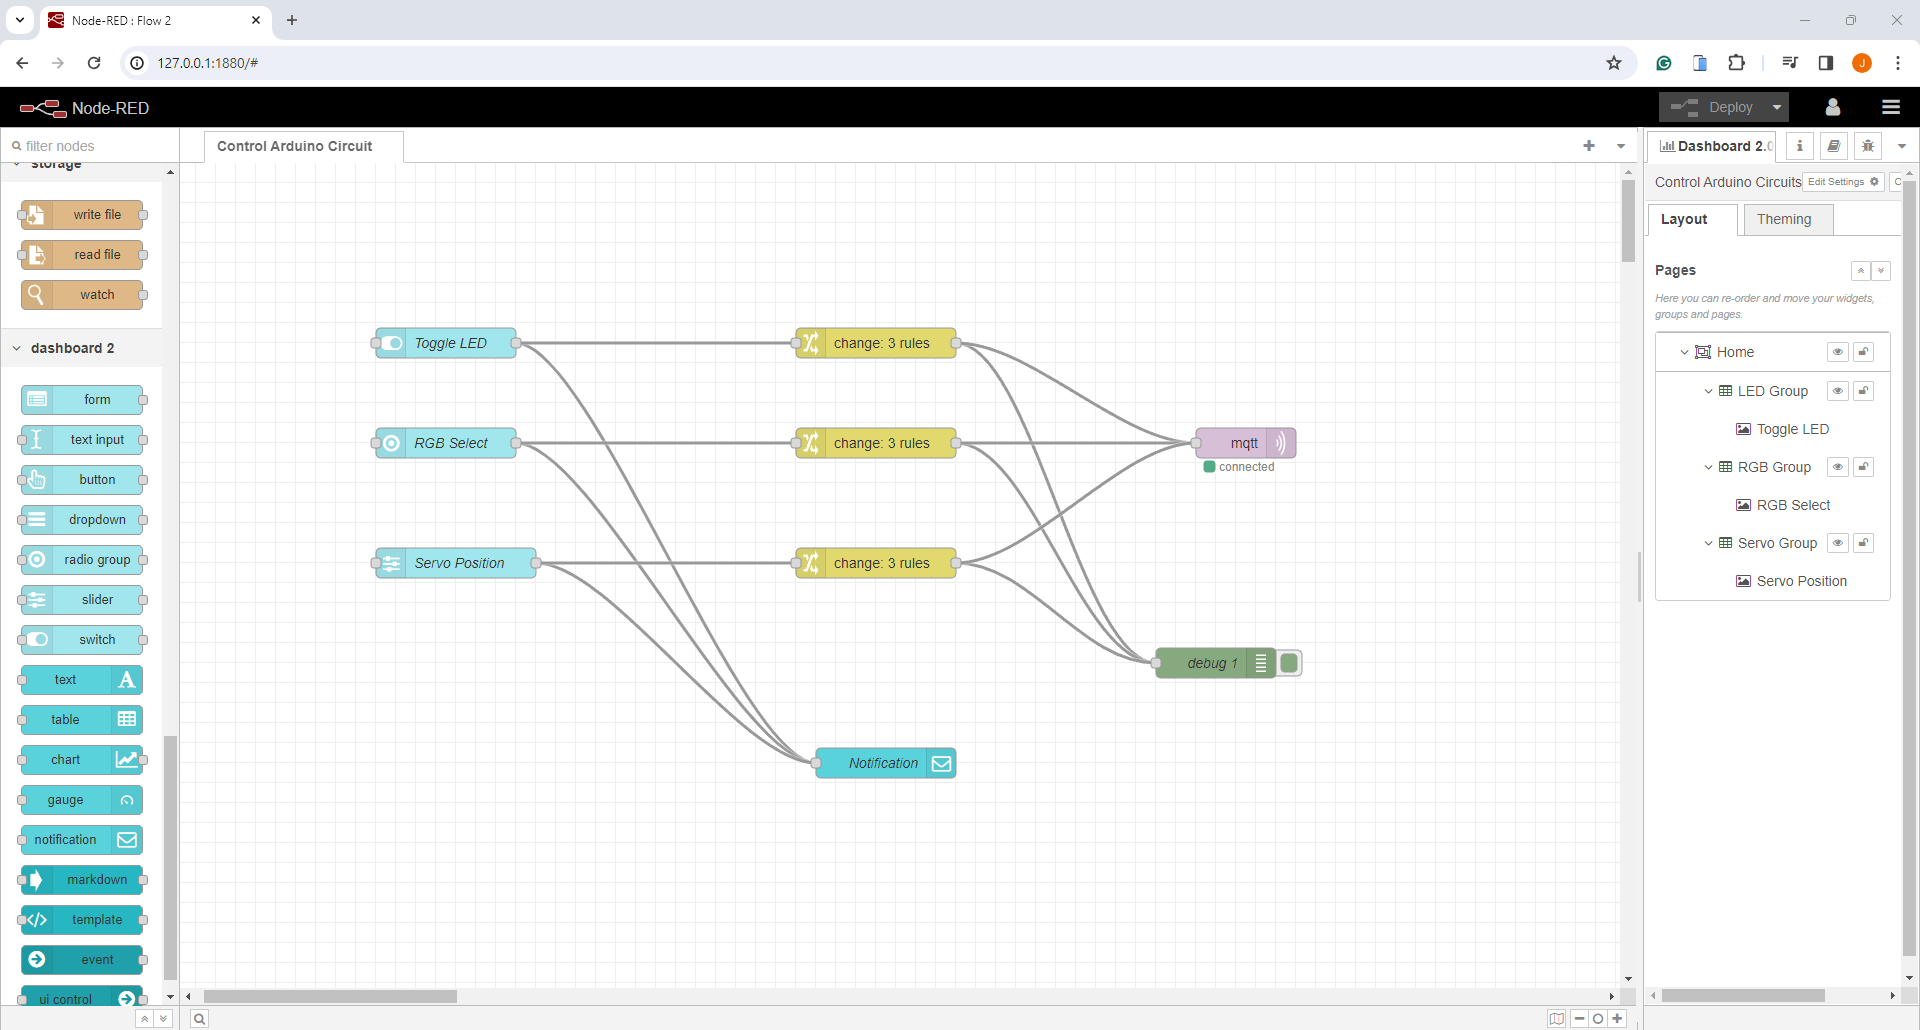Image resolution: width=1920 pixels, height=1030 pixels.
Task: Open the flow tabs list dropdown
Action: [x=1621, y=146]
